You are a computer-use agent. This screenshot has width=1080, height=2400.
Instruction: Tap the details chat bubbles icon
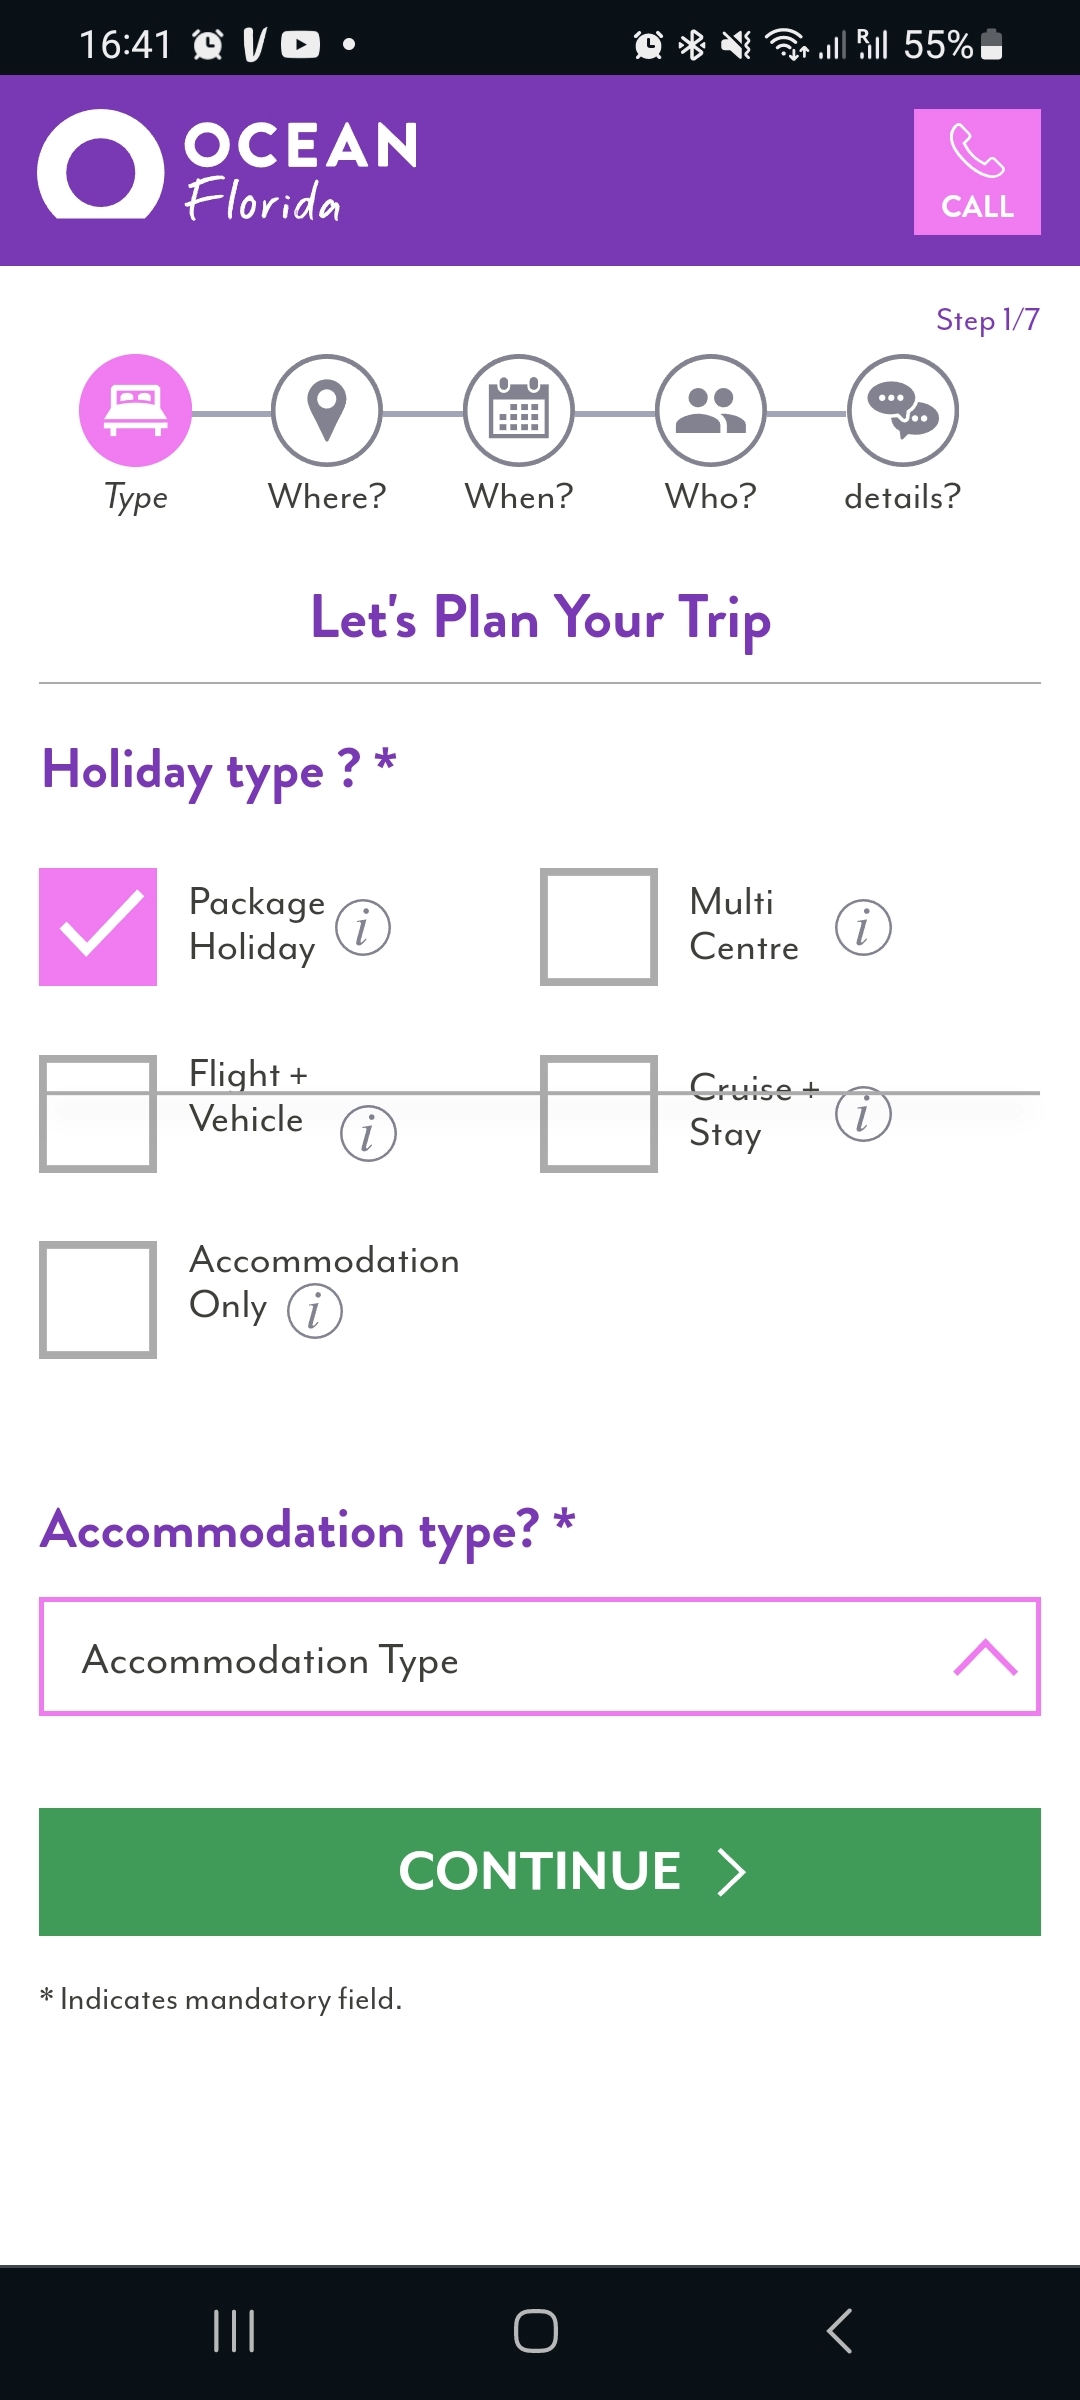click(x=903, y=410)
